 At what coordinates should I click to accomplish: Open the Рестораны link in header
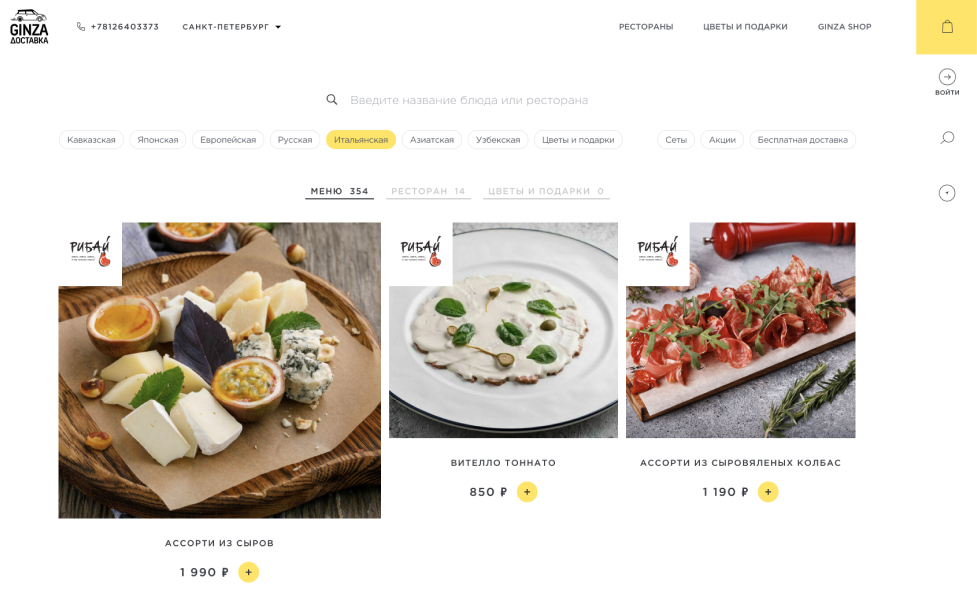tap(646, 27)
